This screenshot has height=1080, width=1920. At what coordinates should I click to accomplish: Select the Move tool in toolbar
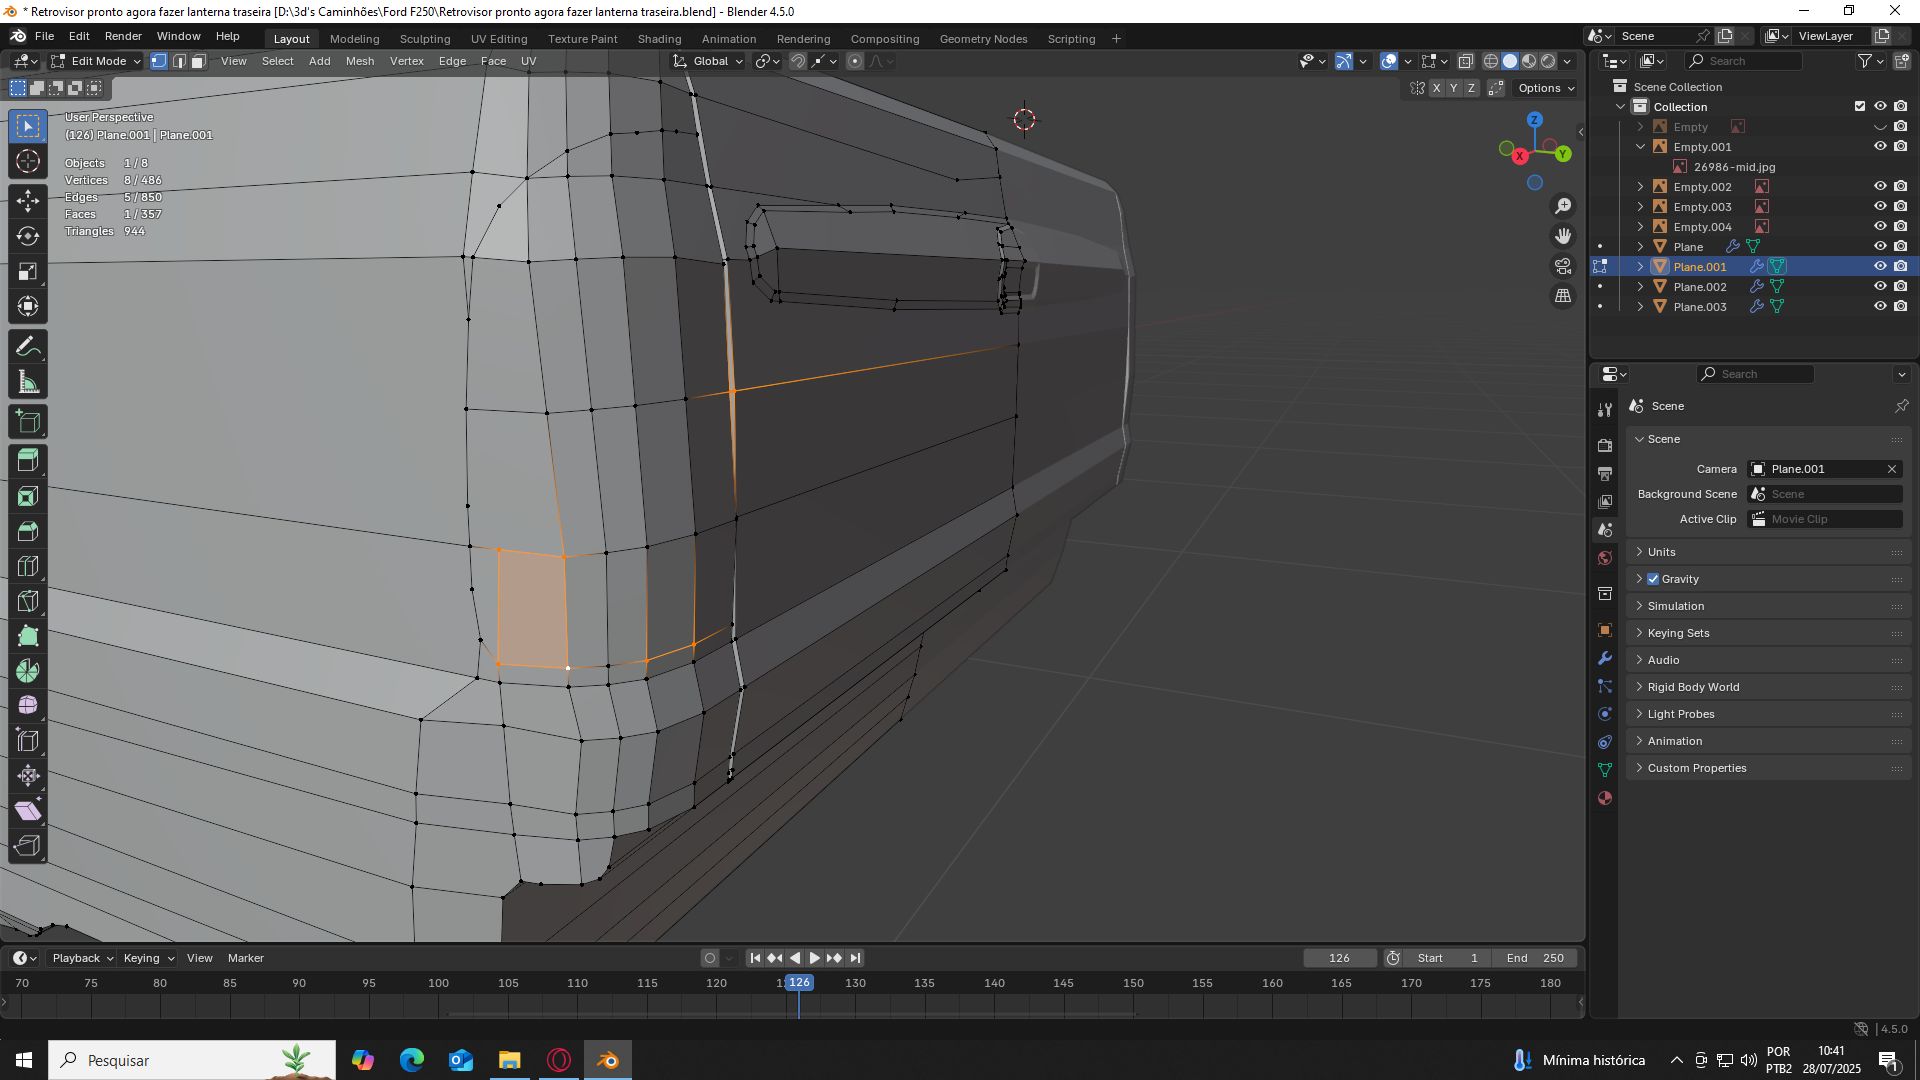point(28,200)
